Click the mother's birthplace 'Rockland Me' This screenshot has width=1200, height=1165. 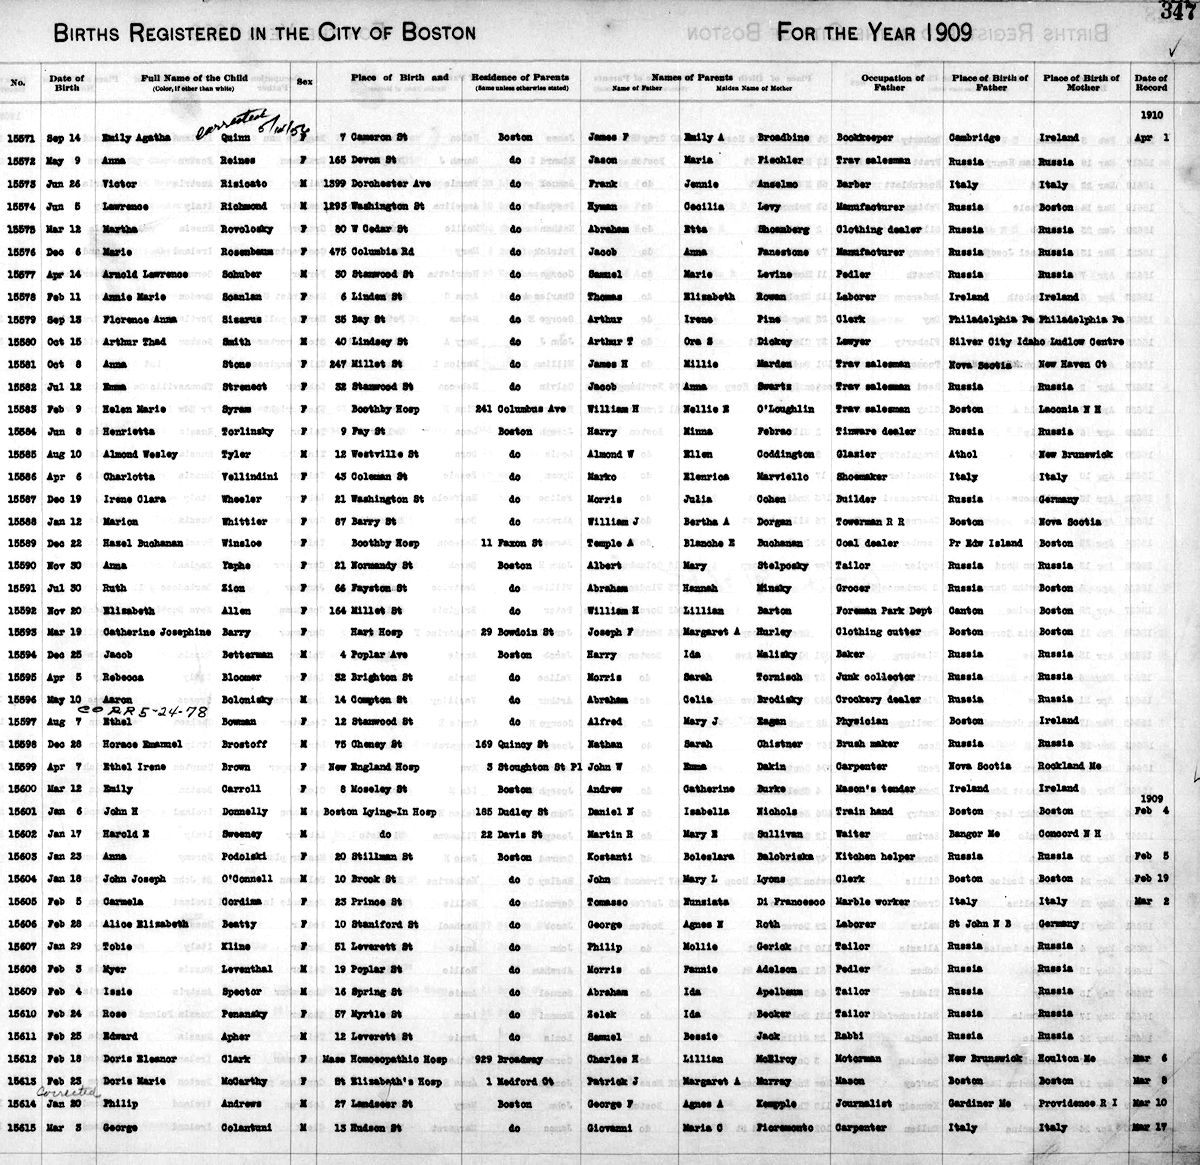1071,767
